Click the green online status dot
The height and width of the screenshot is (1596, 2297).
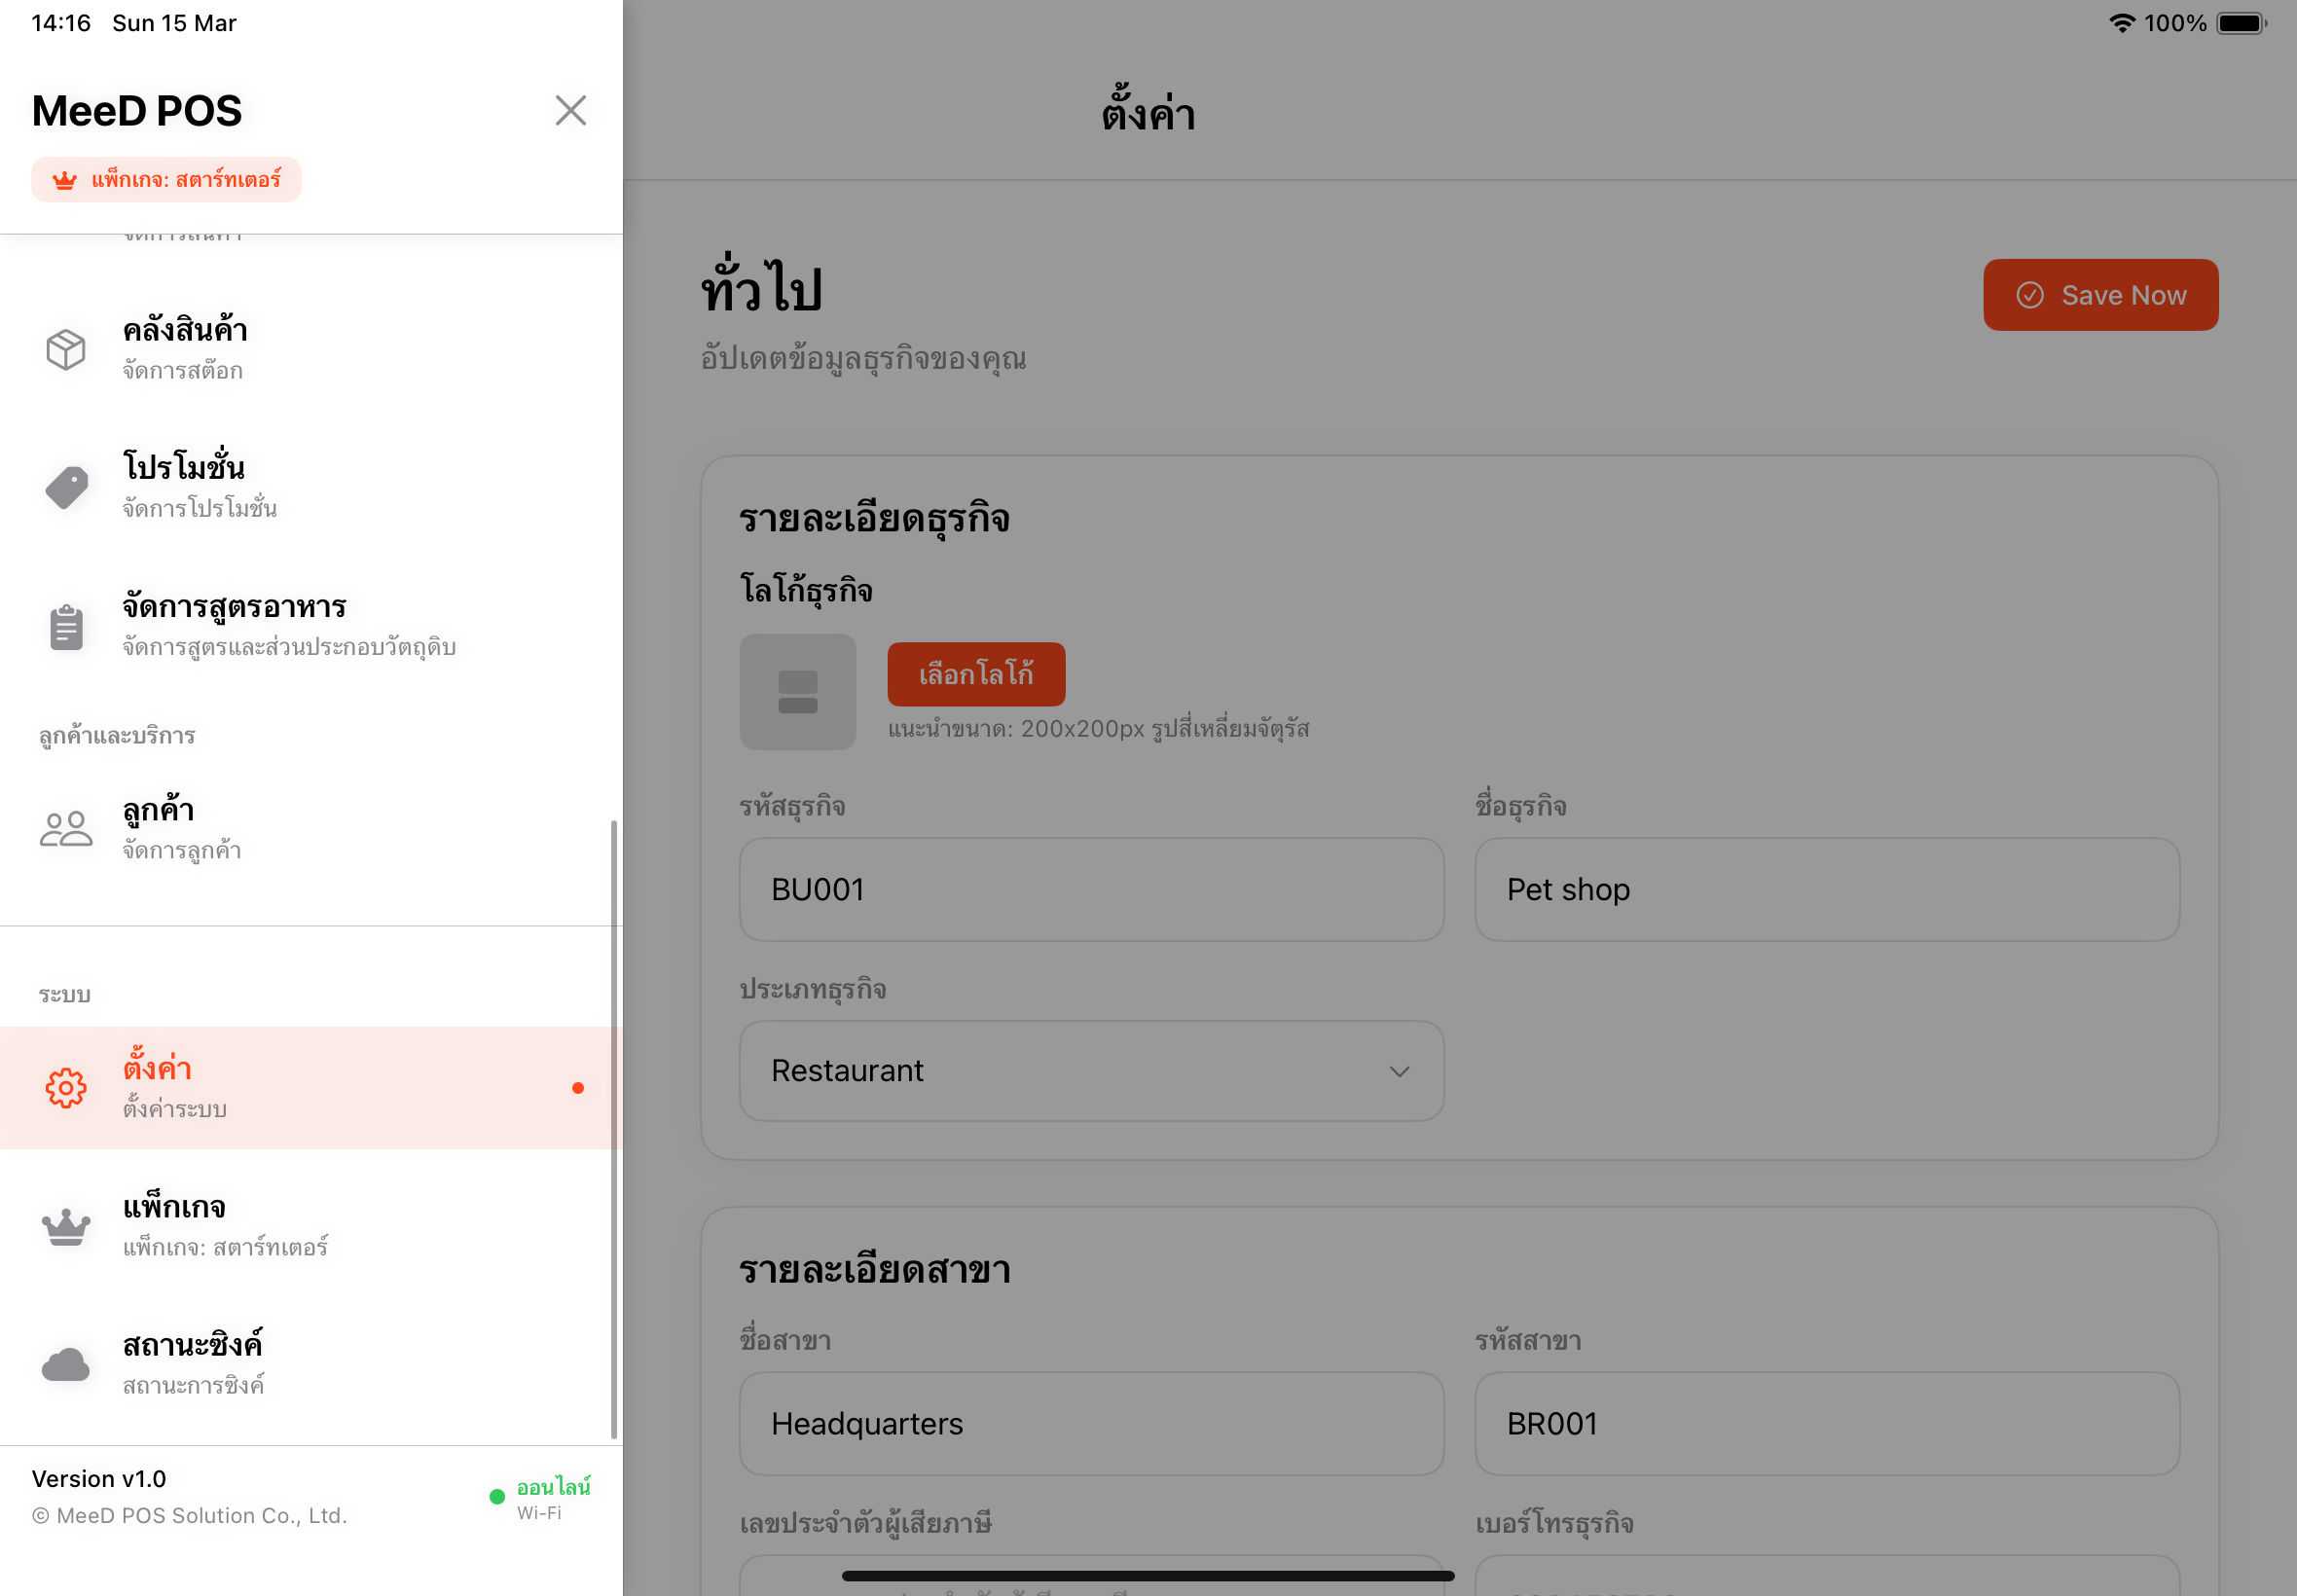(x=497, y=1496)
